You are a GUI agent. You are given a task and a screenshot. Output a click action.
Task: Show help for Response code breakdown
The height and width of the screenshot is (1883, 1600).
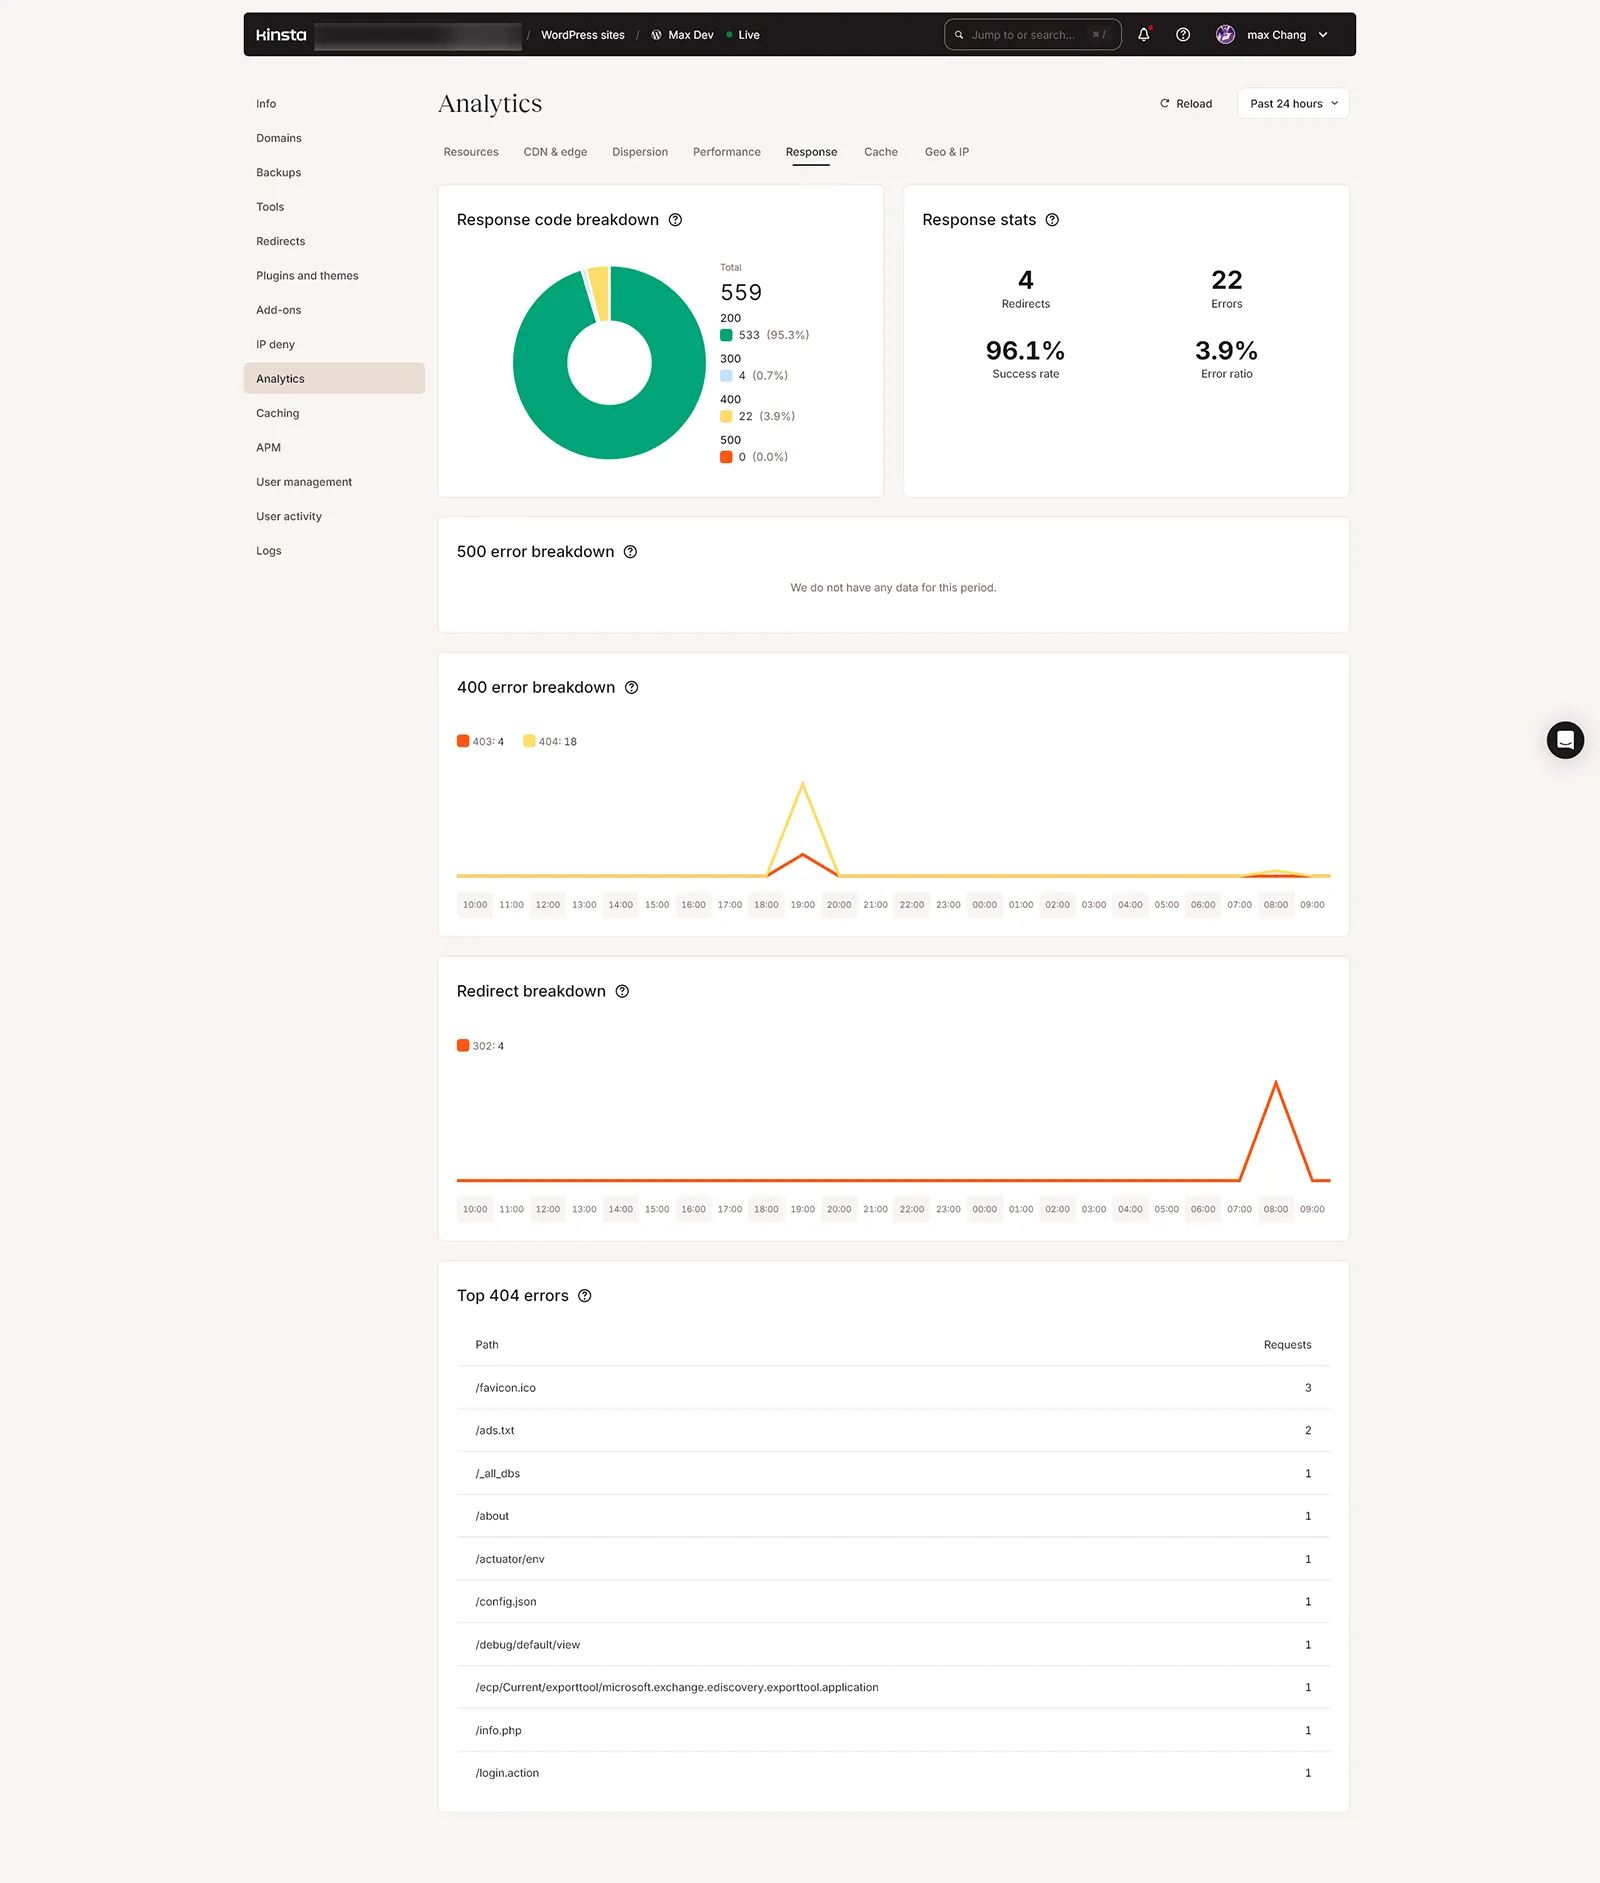point(675,220)
